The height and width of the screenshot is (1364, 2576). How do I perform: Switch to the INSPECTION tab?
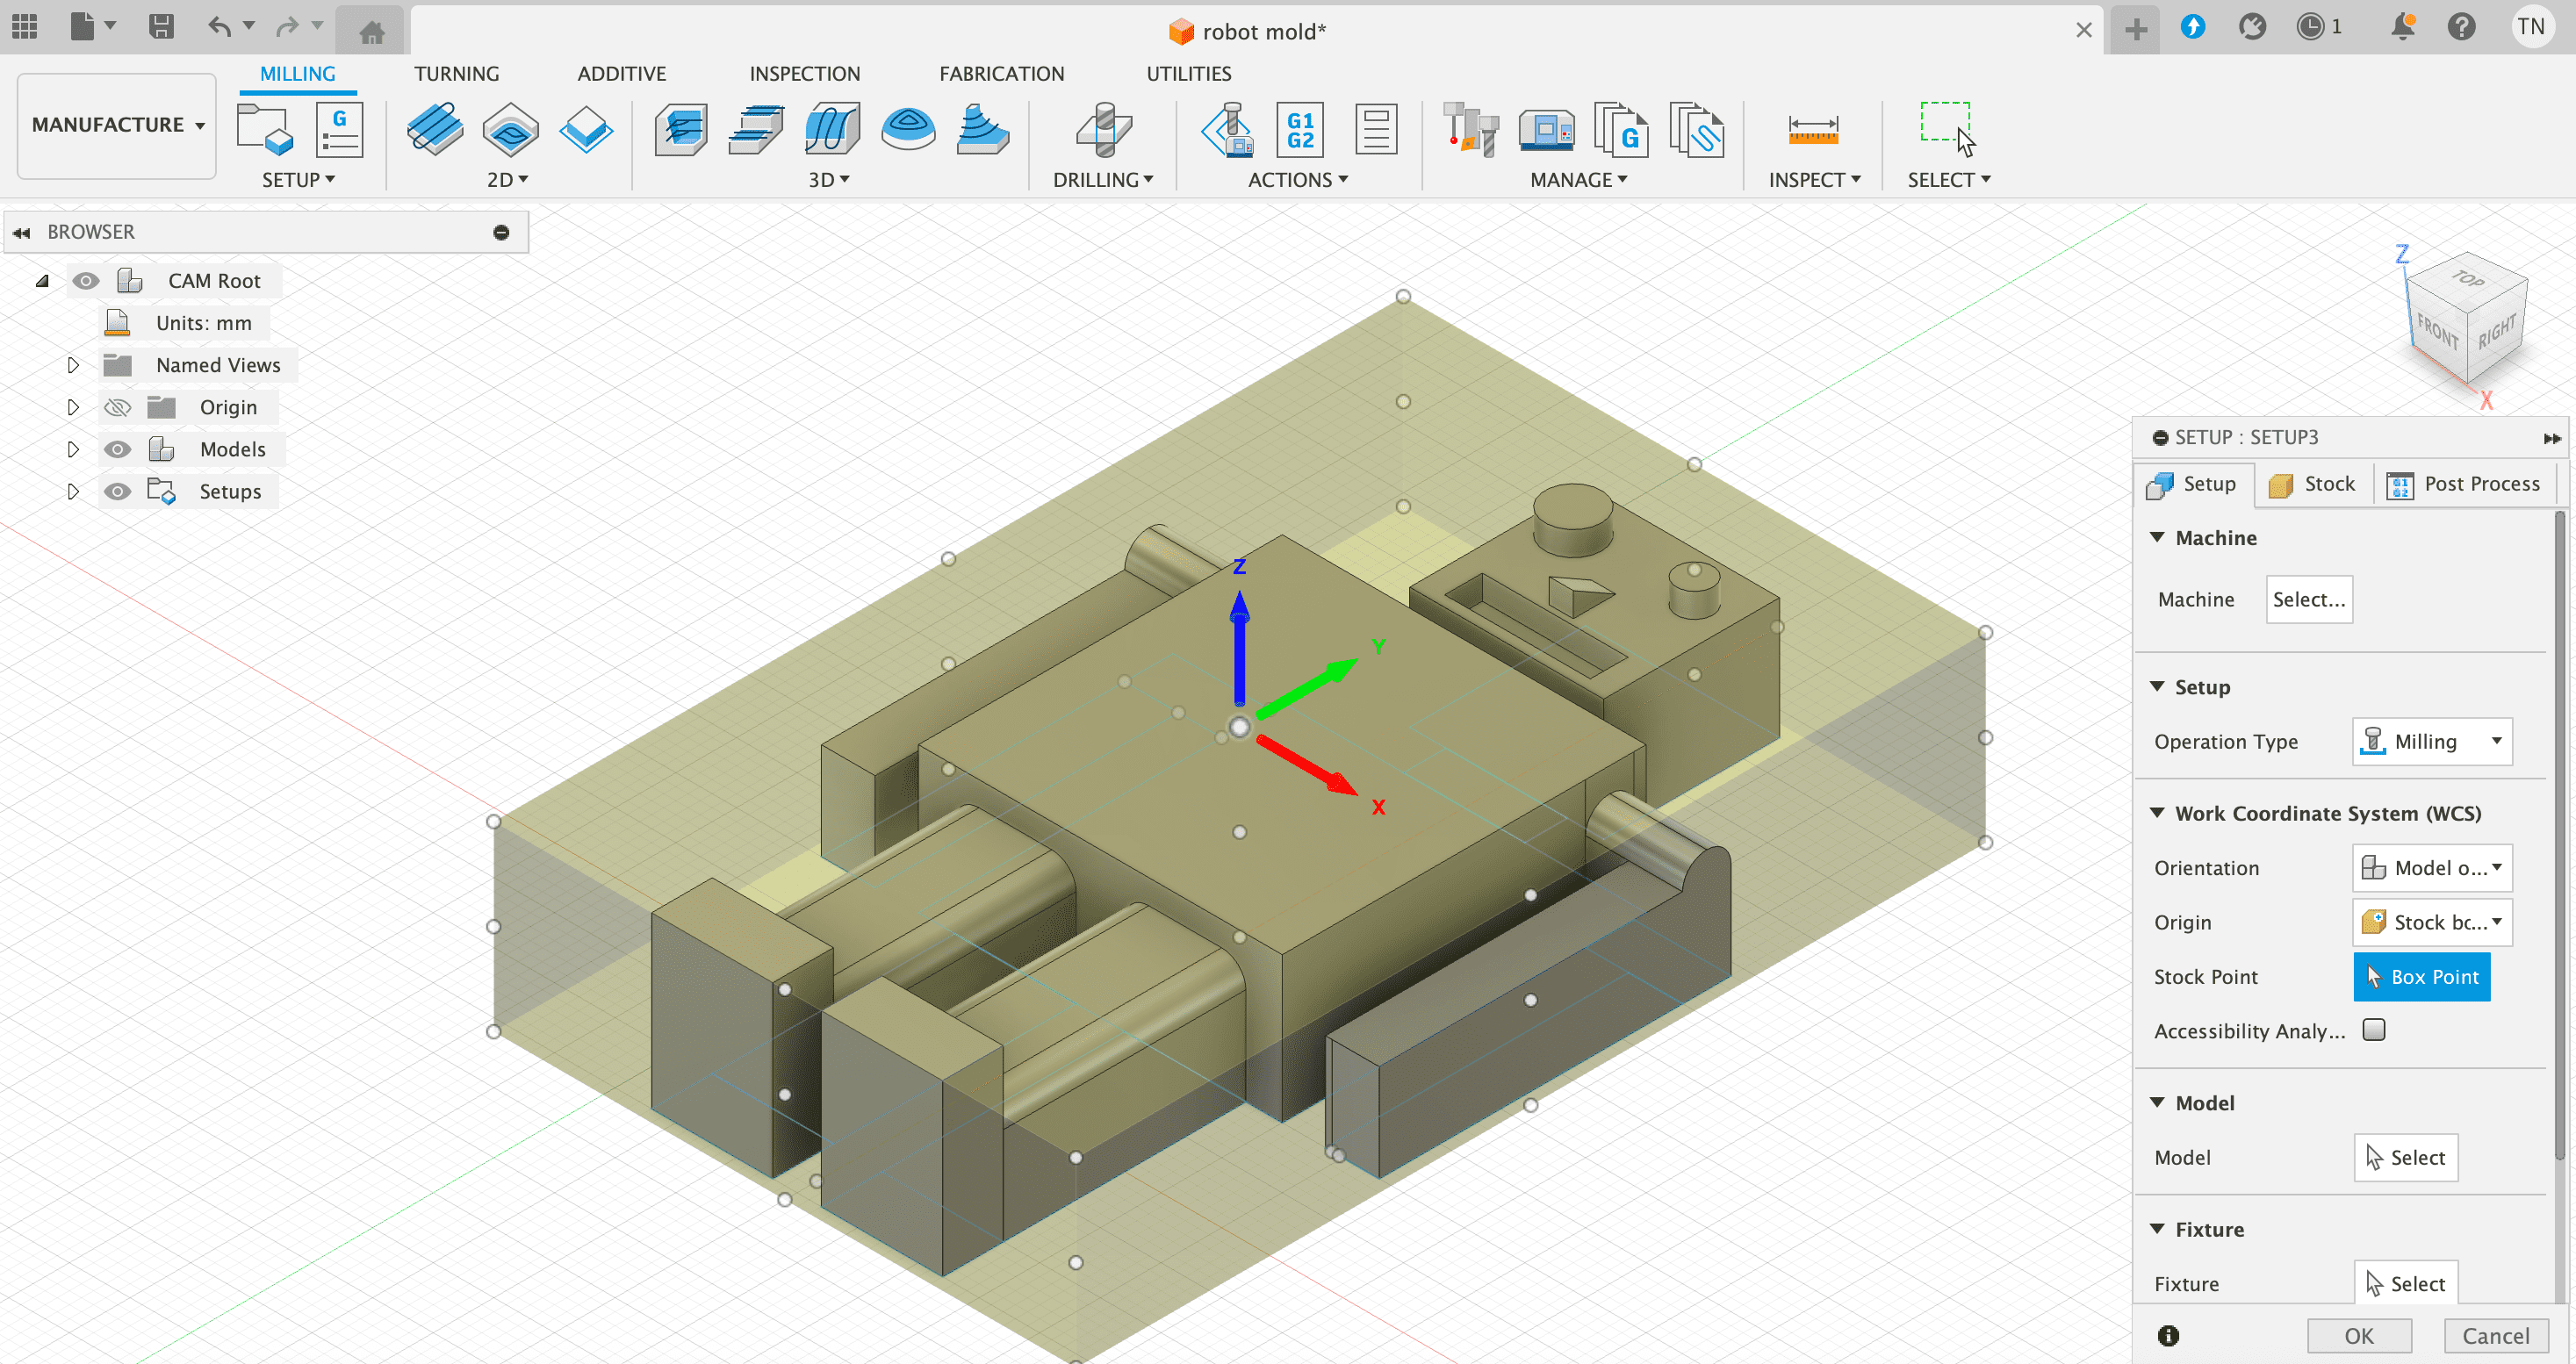tap(804, 74)
